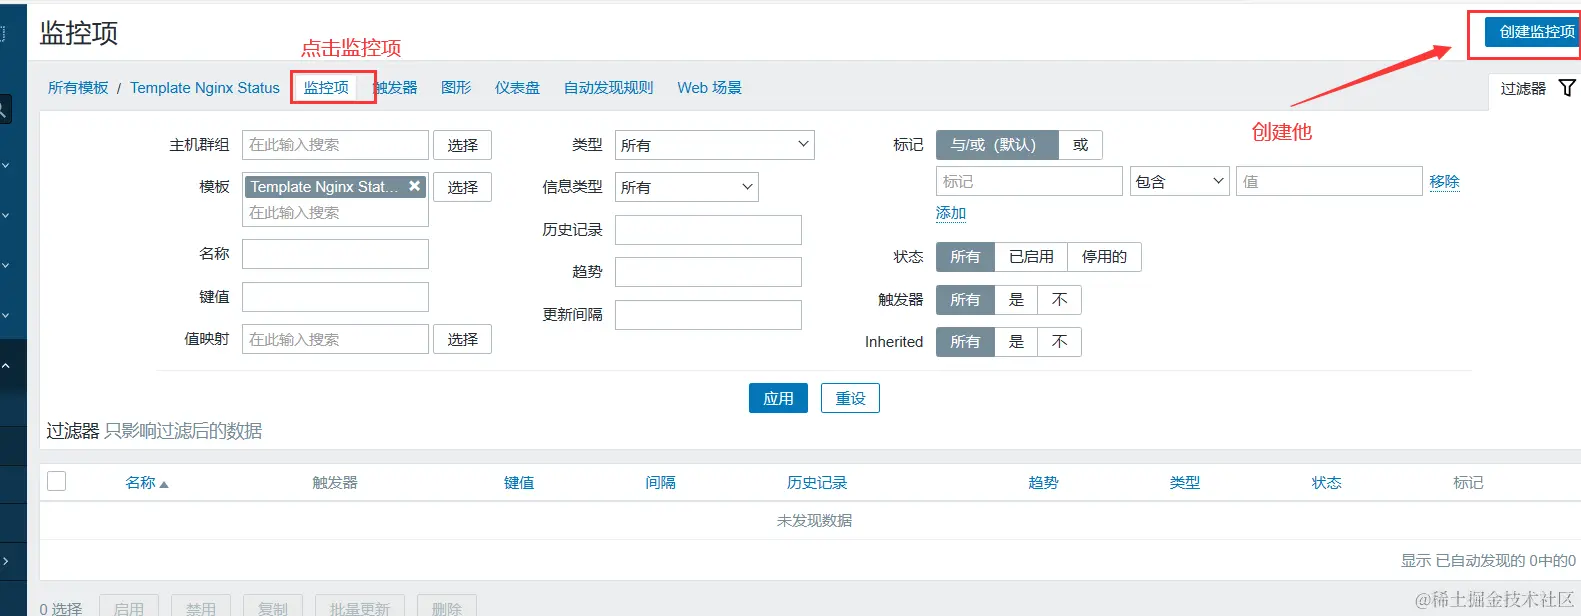Click 选择 next to 值映射
Image resolution: width=1581 pixels, height=616 pixels.
tap(462, 339)
